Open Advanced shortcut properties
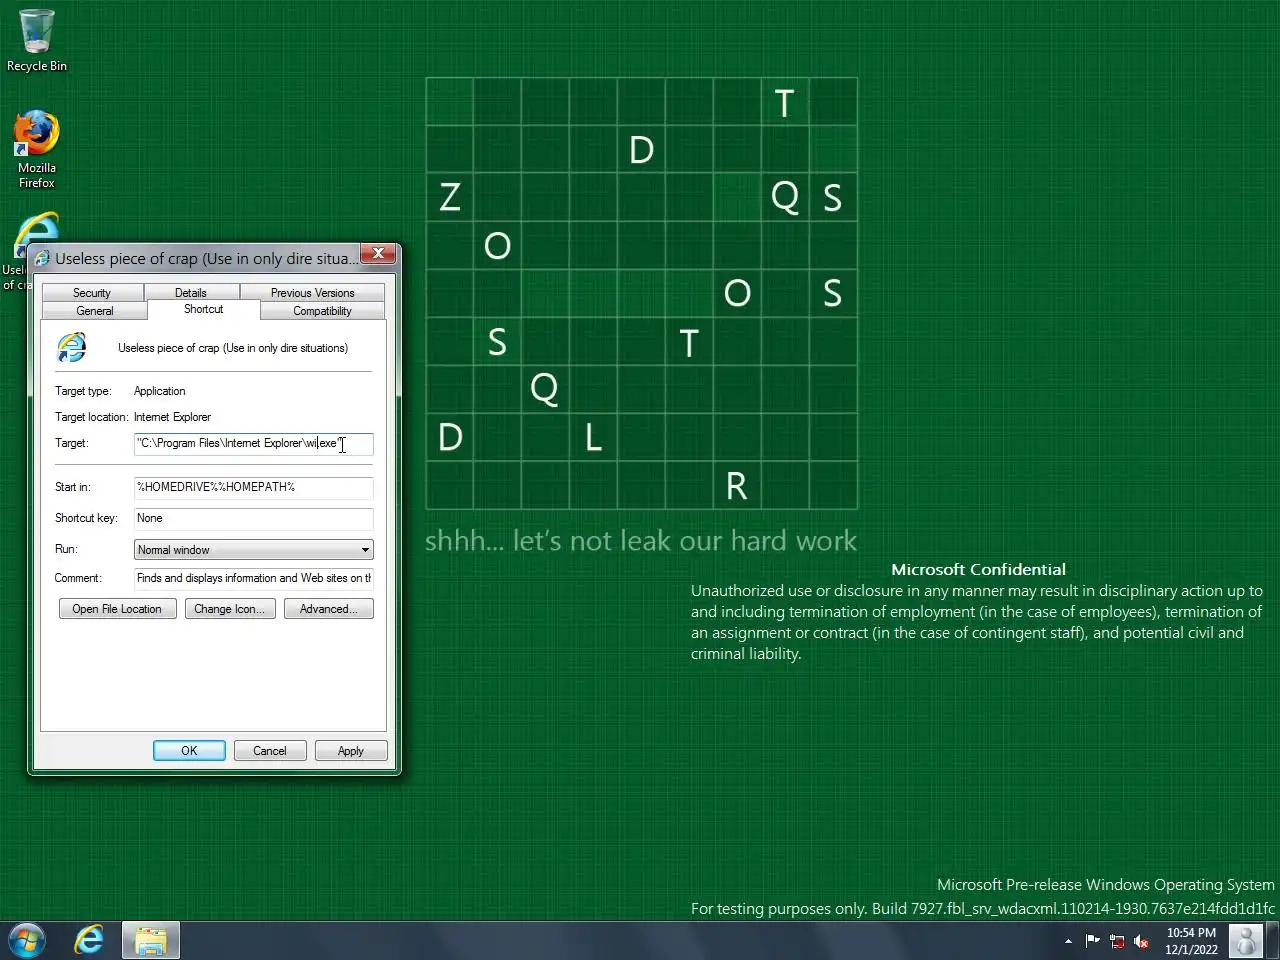Image resolution: width=1280 pixels, height=960 pixels. (329, 609)
